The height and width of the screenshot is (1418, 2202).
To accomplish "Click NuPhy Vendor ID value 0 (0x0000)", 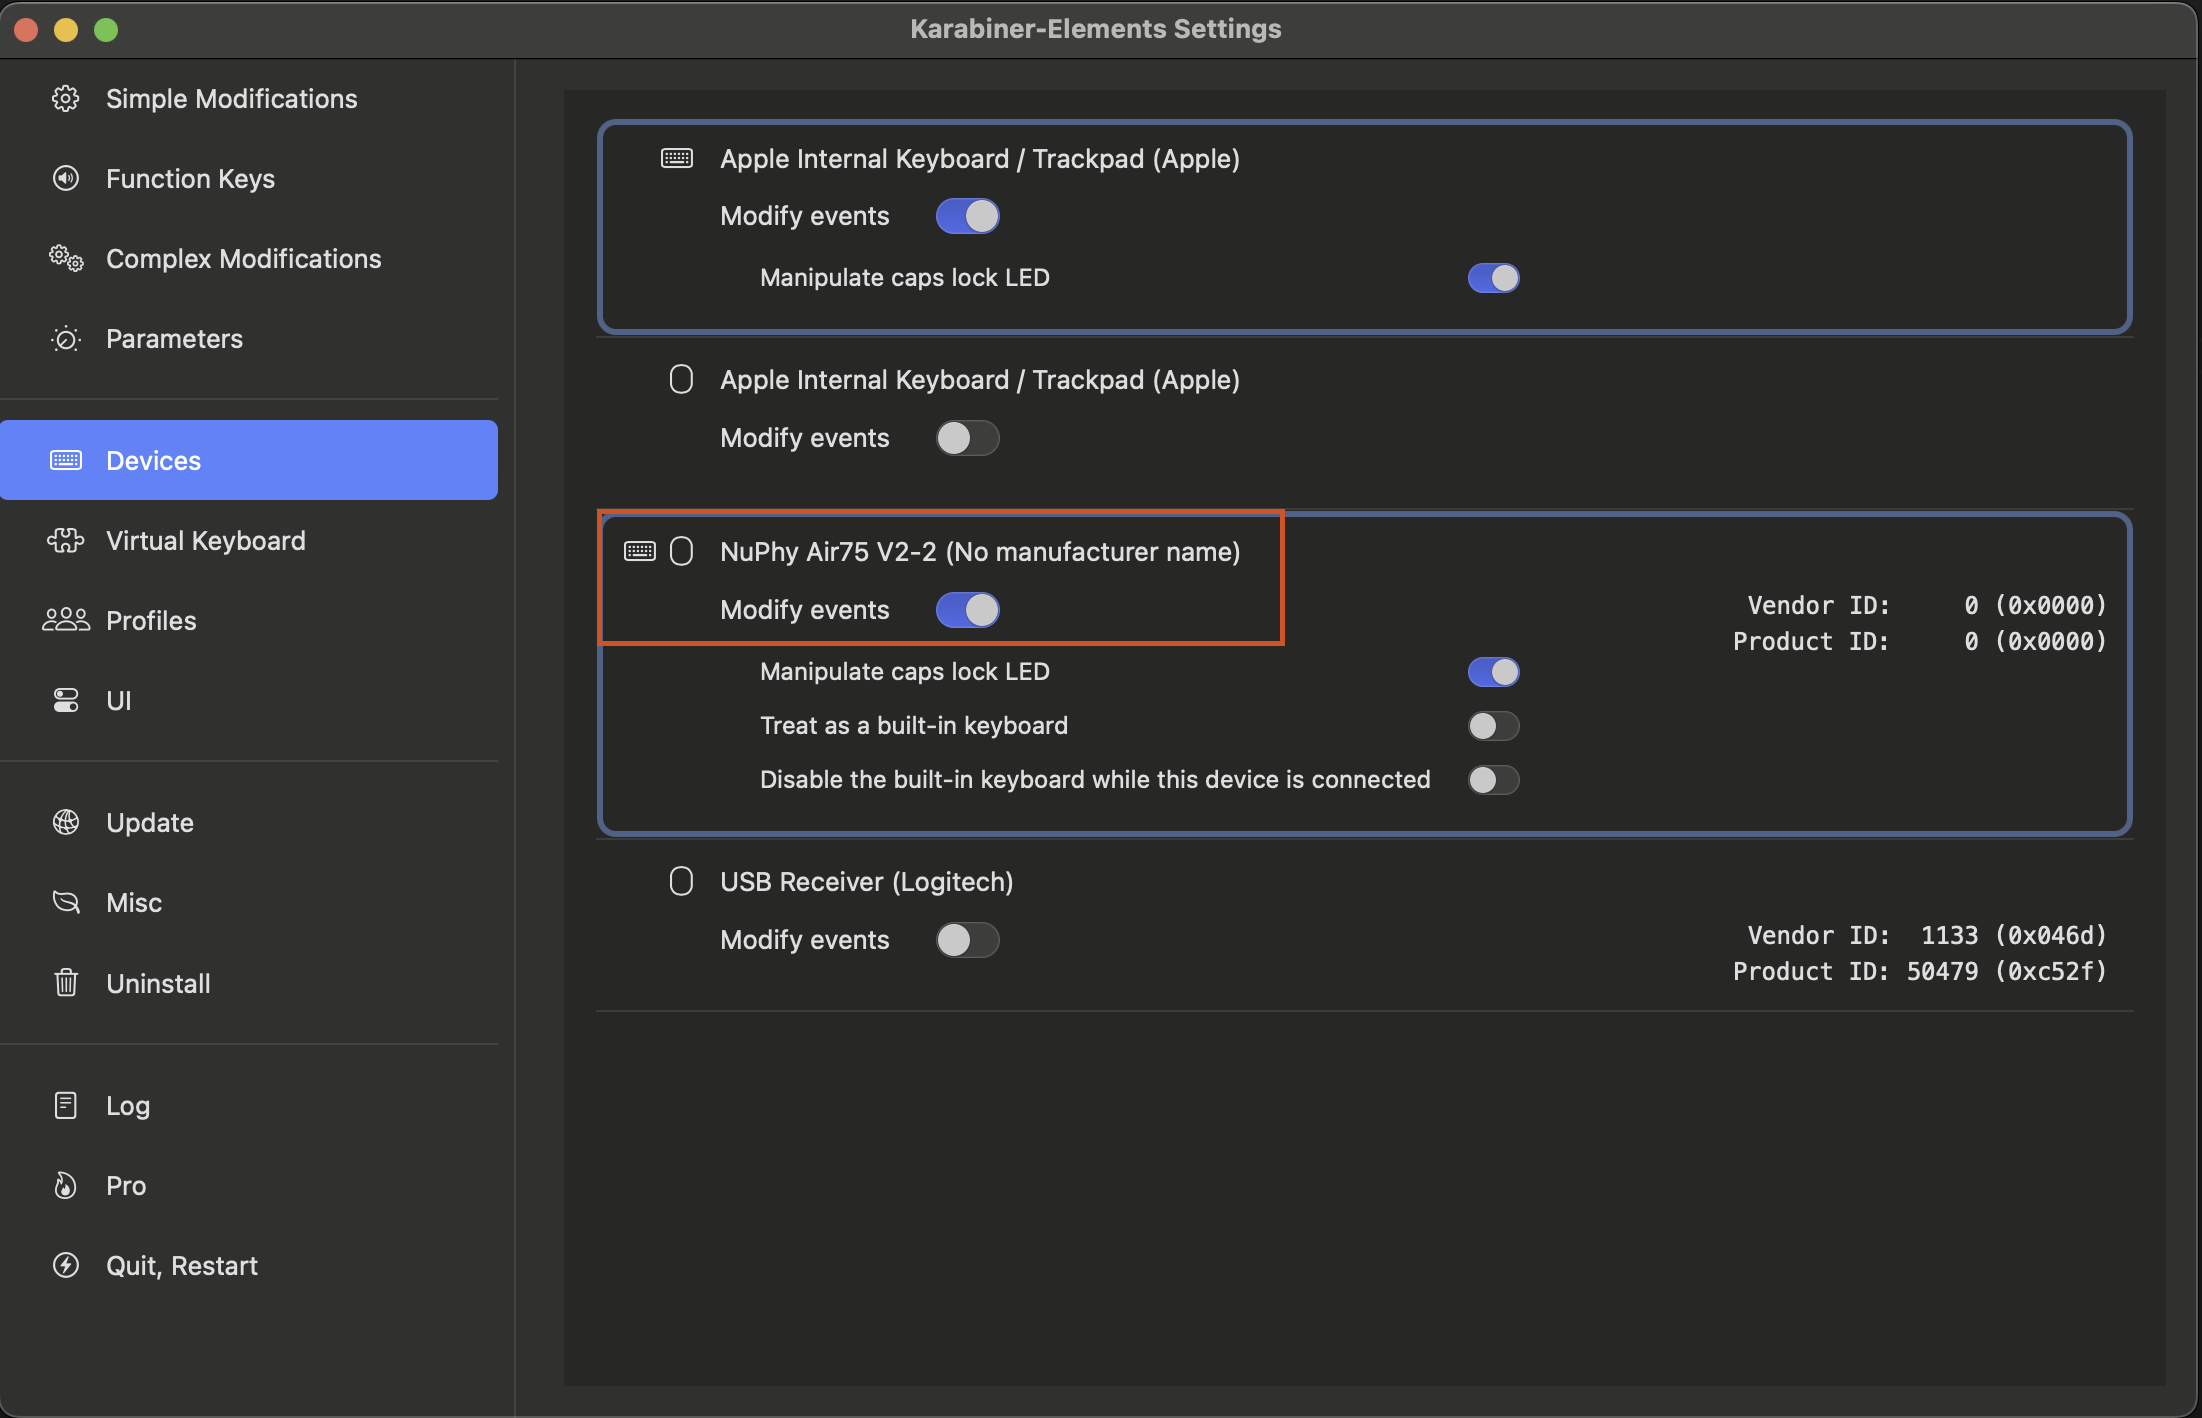I will click(2035, 605).
